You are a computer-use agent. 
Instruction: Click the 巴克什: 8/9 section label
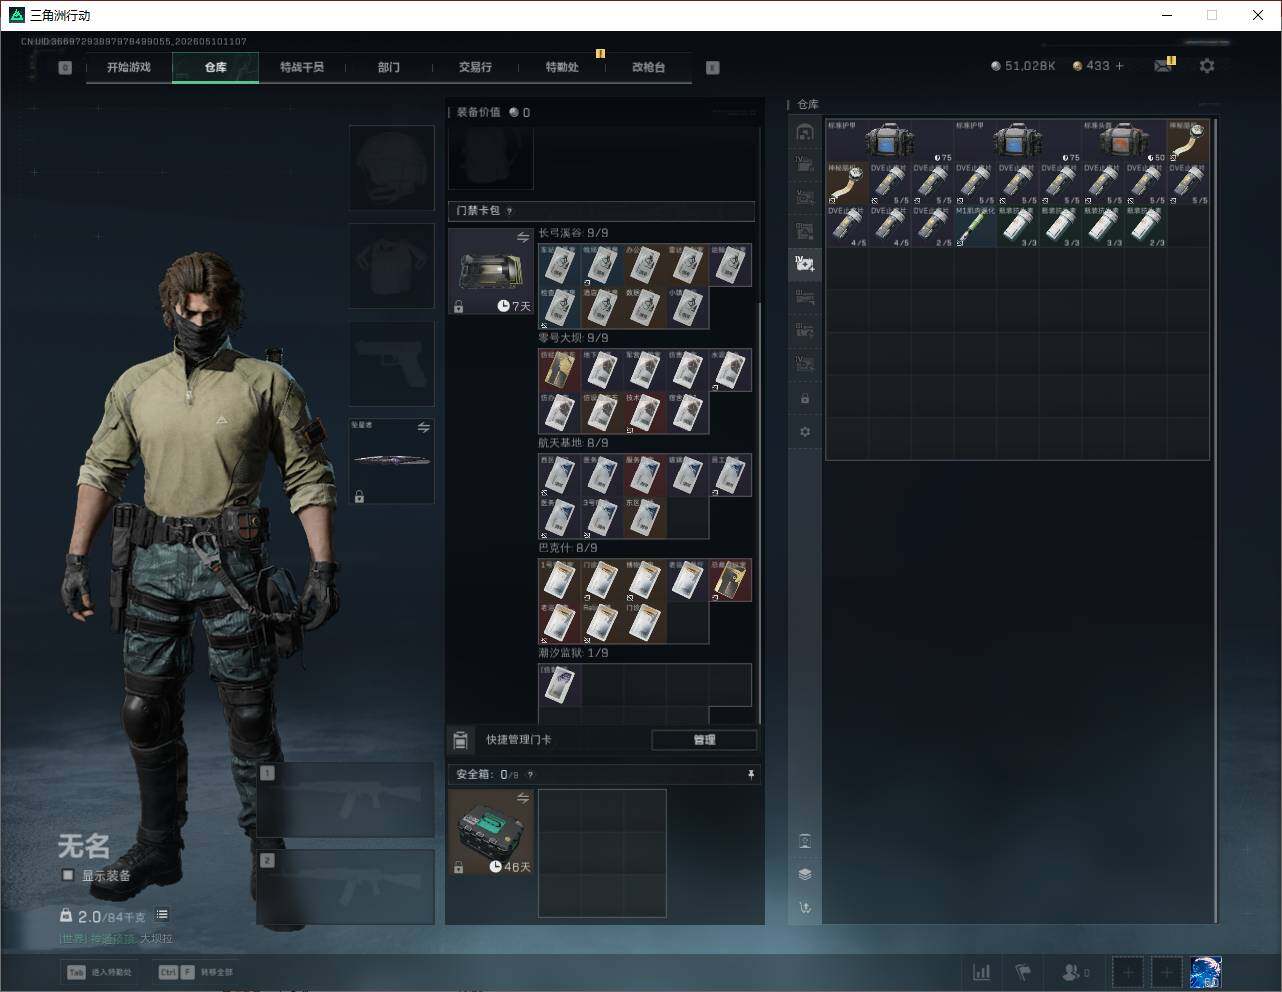[568, 548]
